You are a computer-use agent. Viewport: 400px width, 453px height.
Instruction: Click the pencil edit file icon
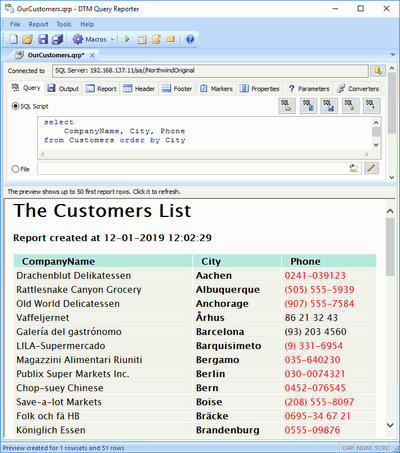[x=371, y=168]
